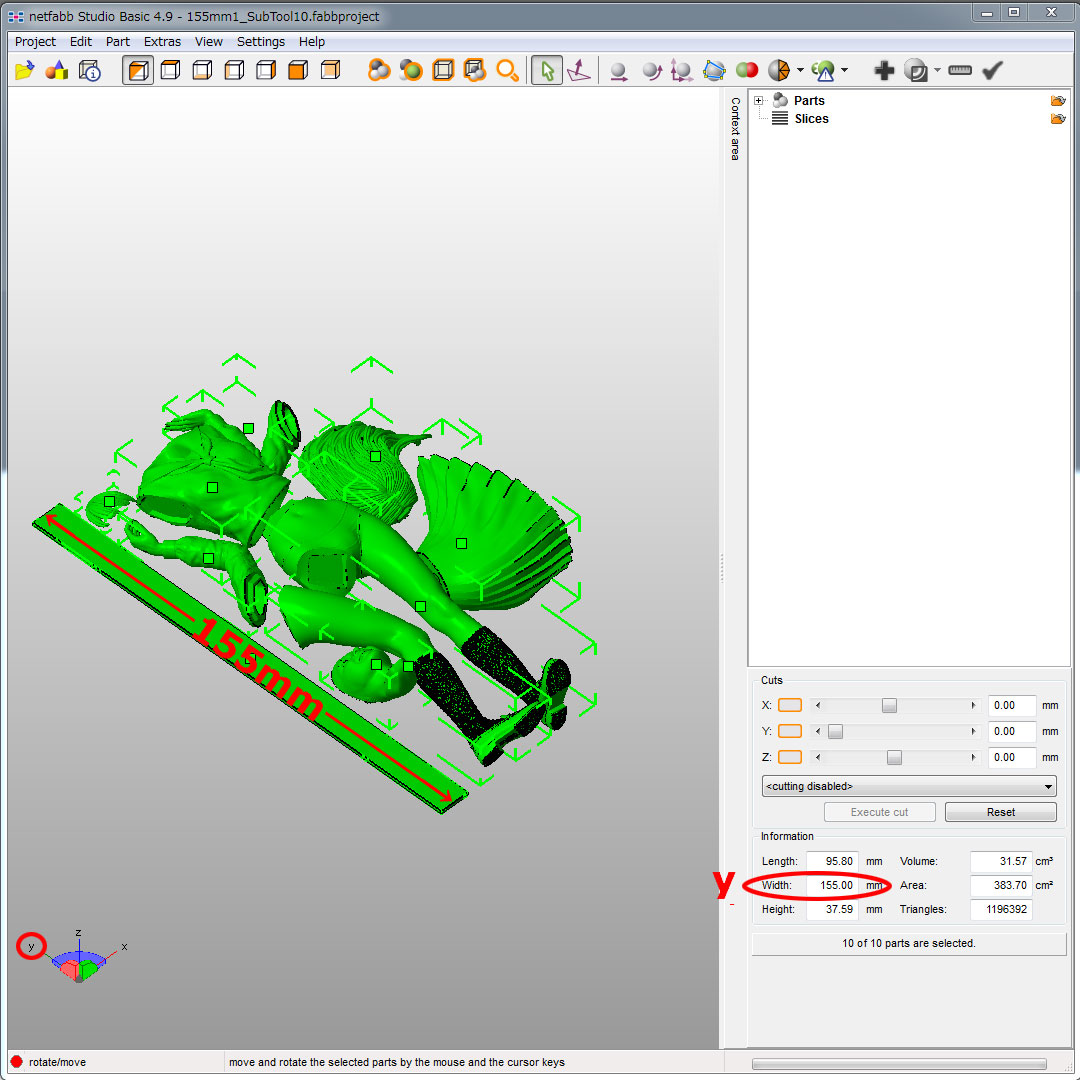The image size is (1080, 1080).
Task: Open the dropdown beside the gray sphere icon
Action: tap(937, 70)
